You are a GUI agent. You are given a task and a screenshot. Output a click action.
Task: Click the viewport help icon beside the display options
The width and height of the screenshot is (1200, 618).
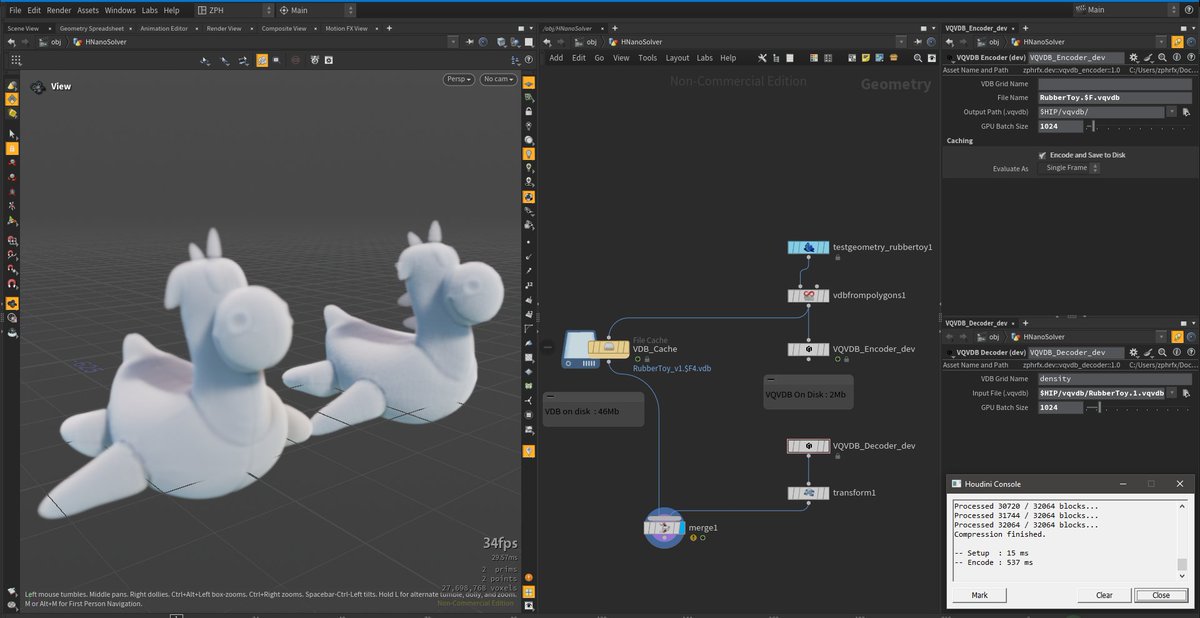coord(528,59)
